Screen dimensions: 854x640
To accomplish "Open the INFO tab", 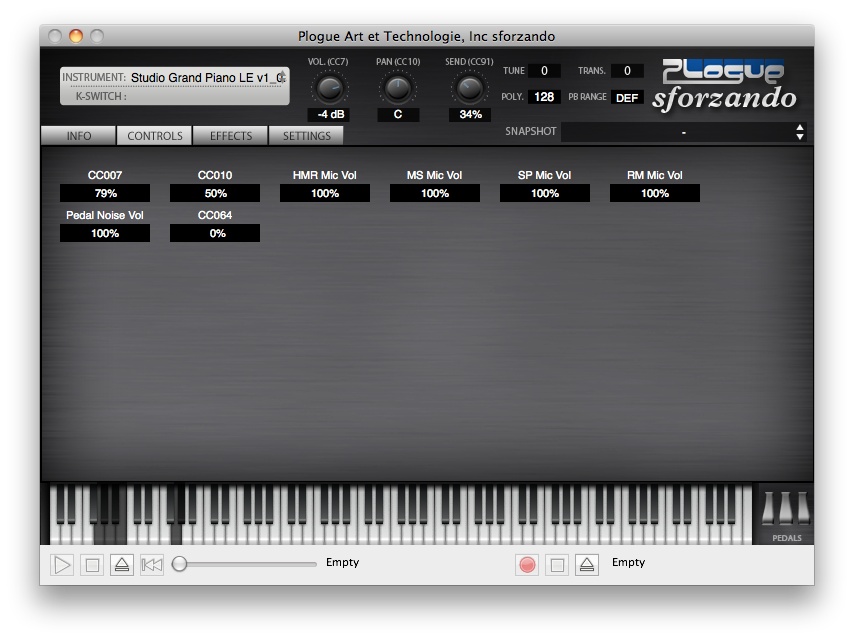I will click(x=78, y=136).
